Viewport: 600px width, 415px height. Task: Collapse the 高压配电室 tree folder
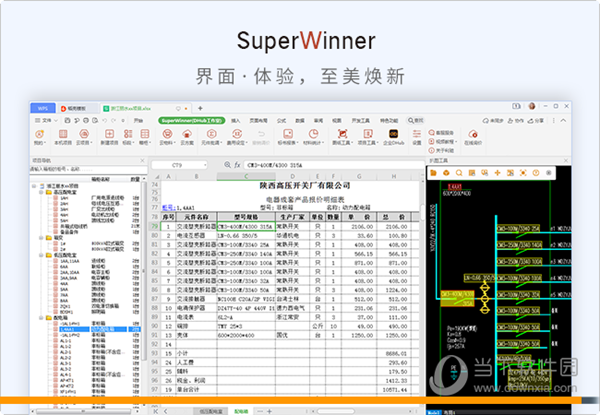pyautogui.click(x=43, y=192)
